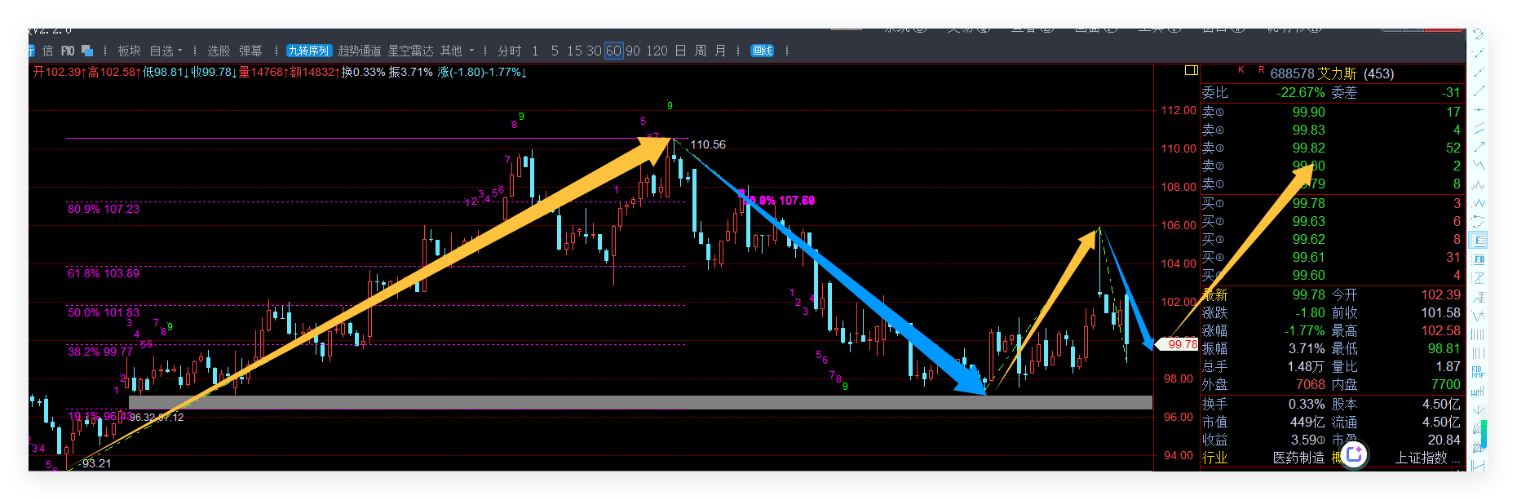1517x500 pixels.
Task: Click the buy-one price 99.78
Action: (x=1309, y=203)
